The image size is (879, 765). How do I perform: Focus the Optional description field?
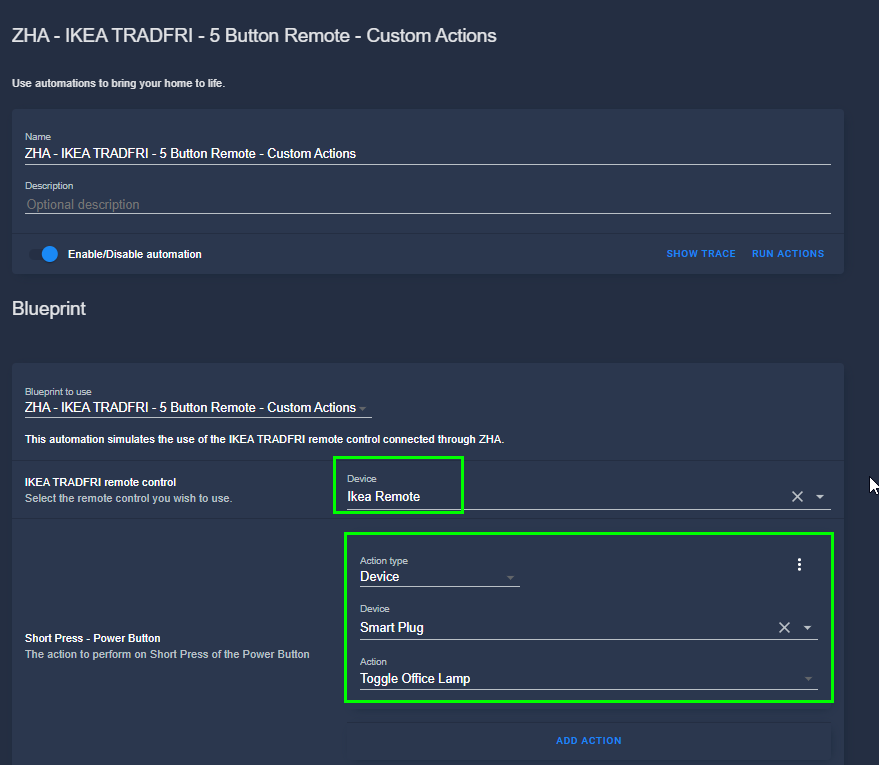428,205
